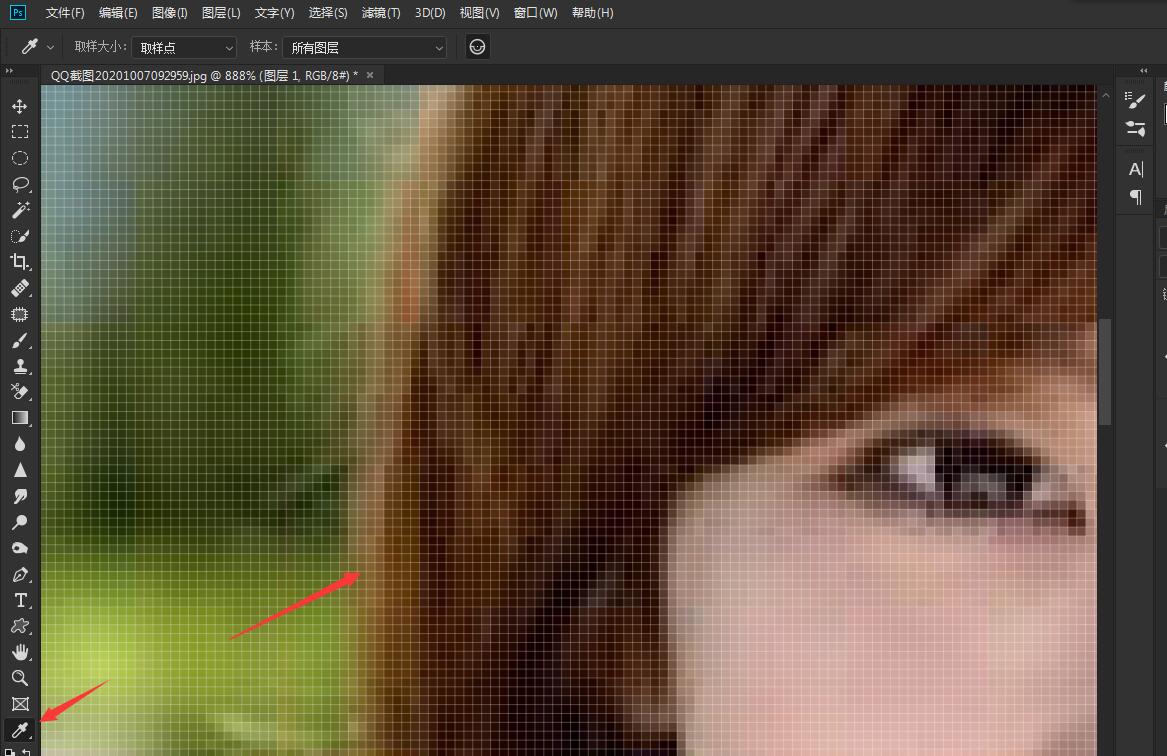Open the 选择(S) menu

[x=327, y=13]
